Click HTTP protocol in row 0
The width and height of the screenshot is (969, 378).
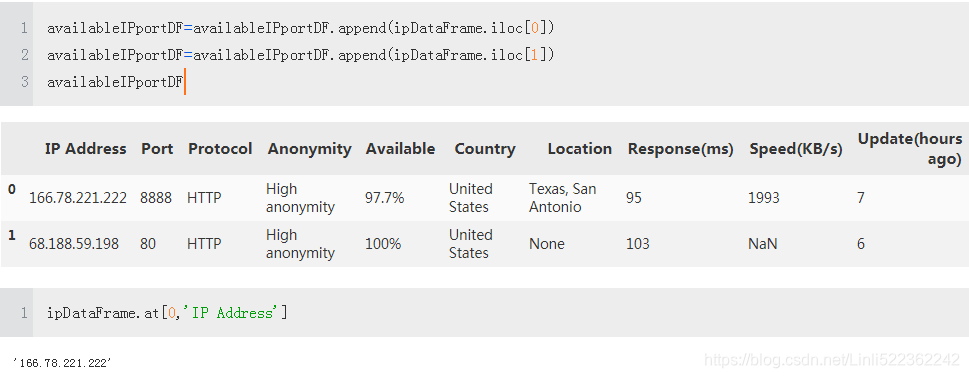click(204, 198)
